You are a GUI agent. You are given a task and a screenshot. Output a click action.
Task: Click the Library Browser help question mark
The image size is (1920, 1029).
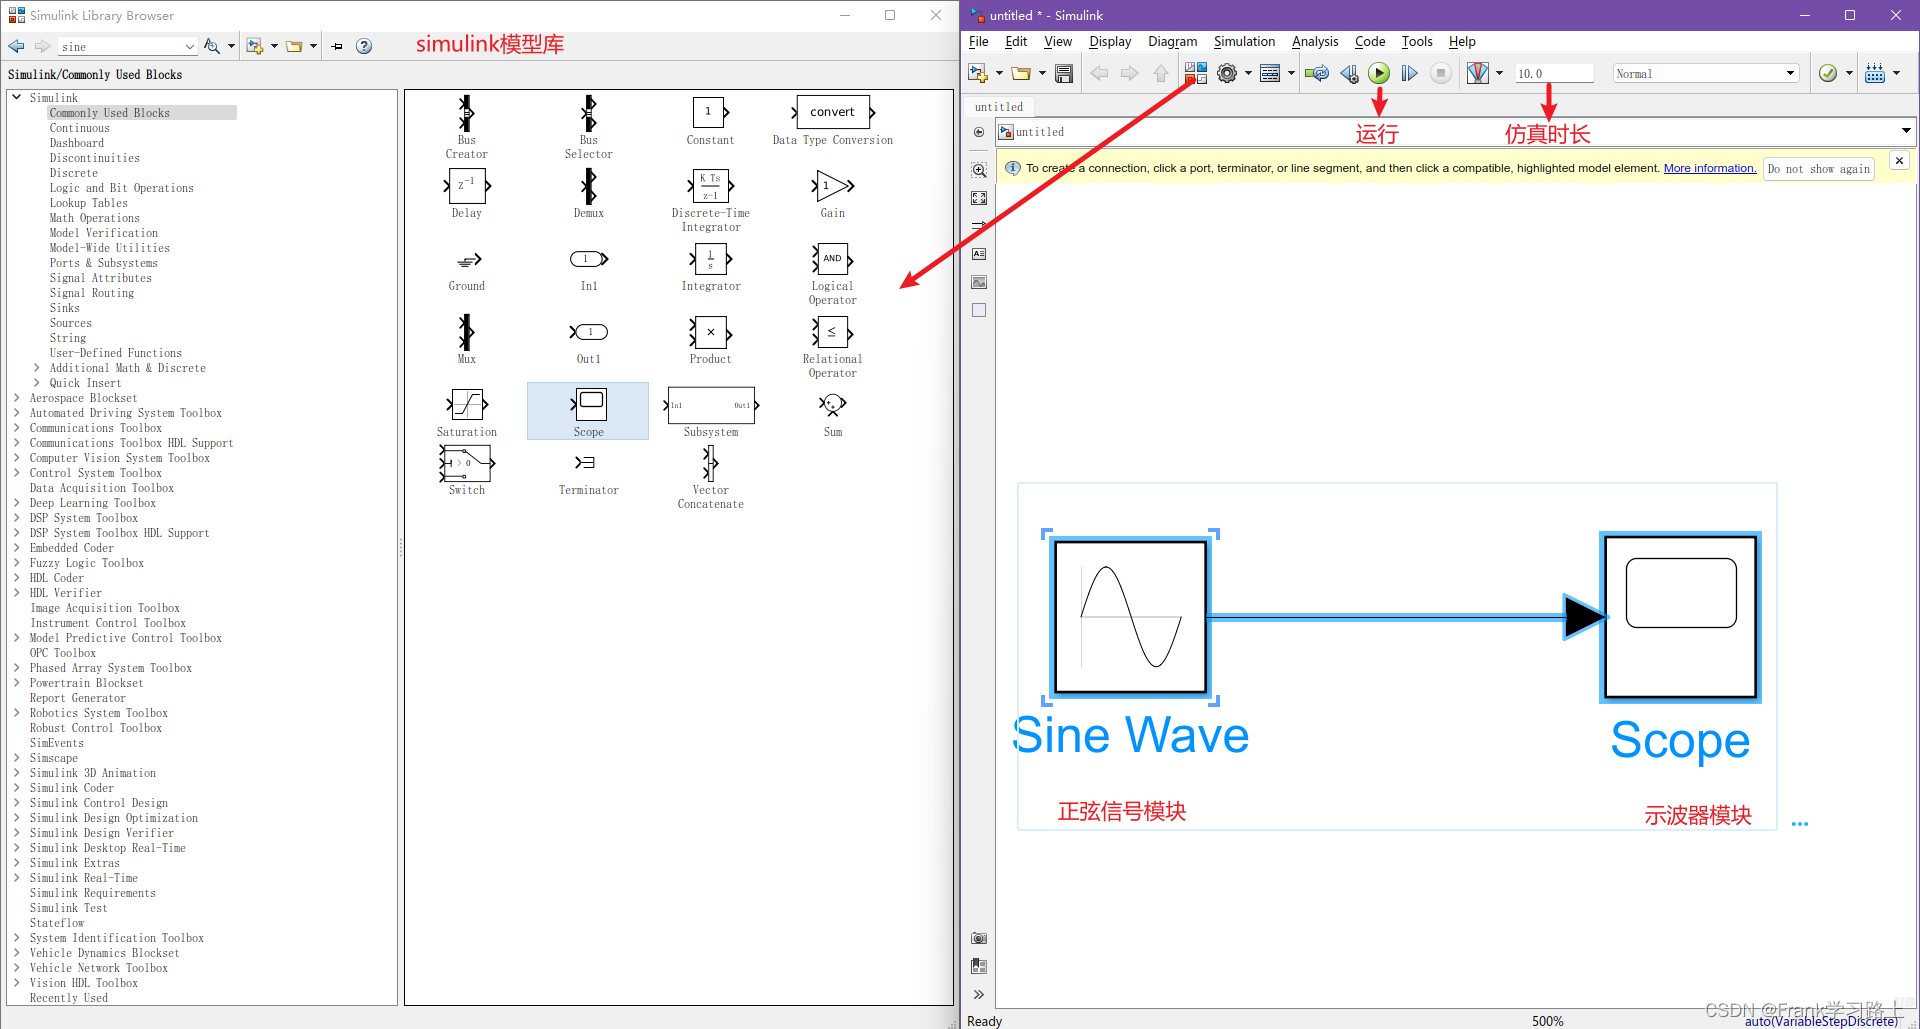tap(364, 46)
